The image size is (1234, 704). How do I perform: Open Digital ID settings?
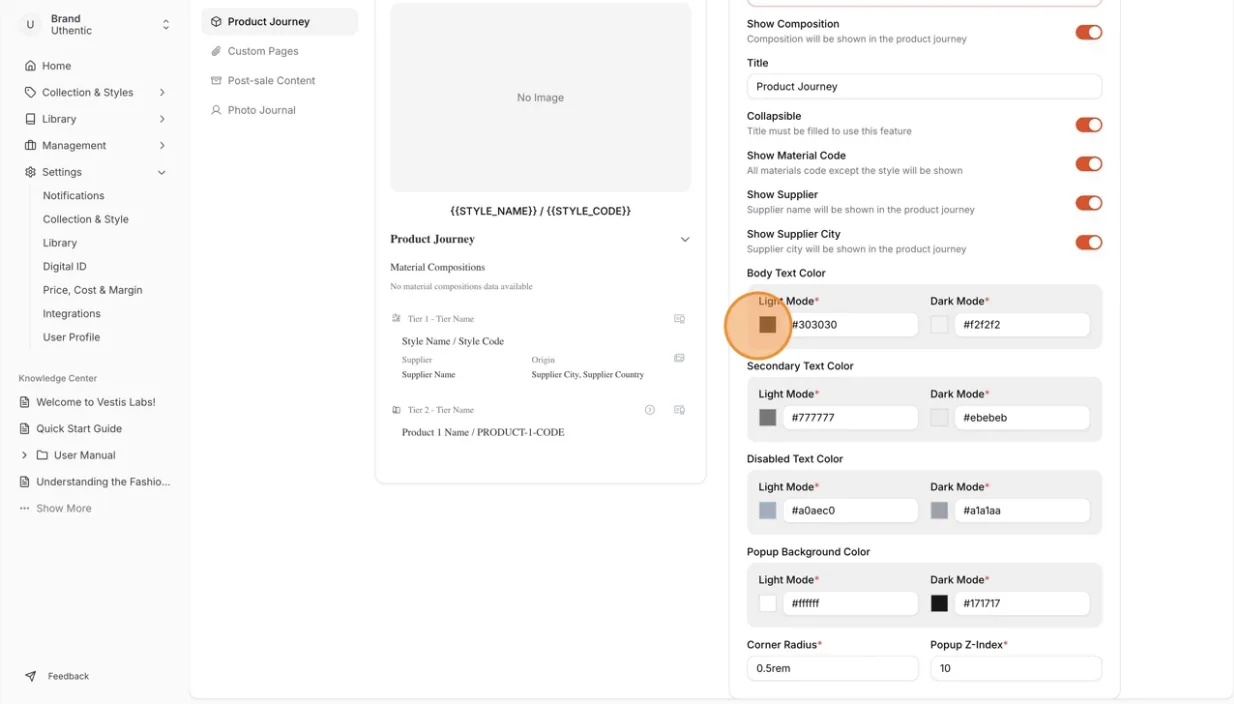coord(65,267)
